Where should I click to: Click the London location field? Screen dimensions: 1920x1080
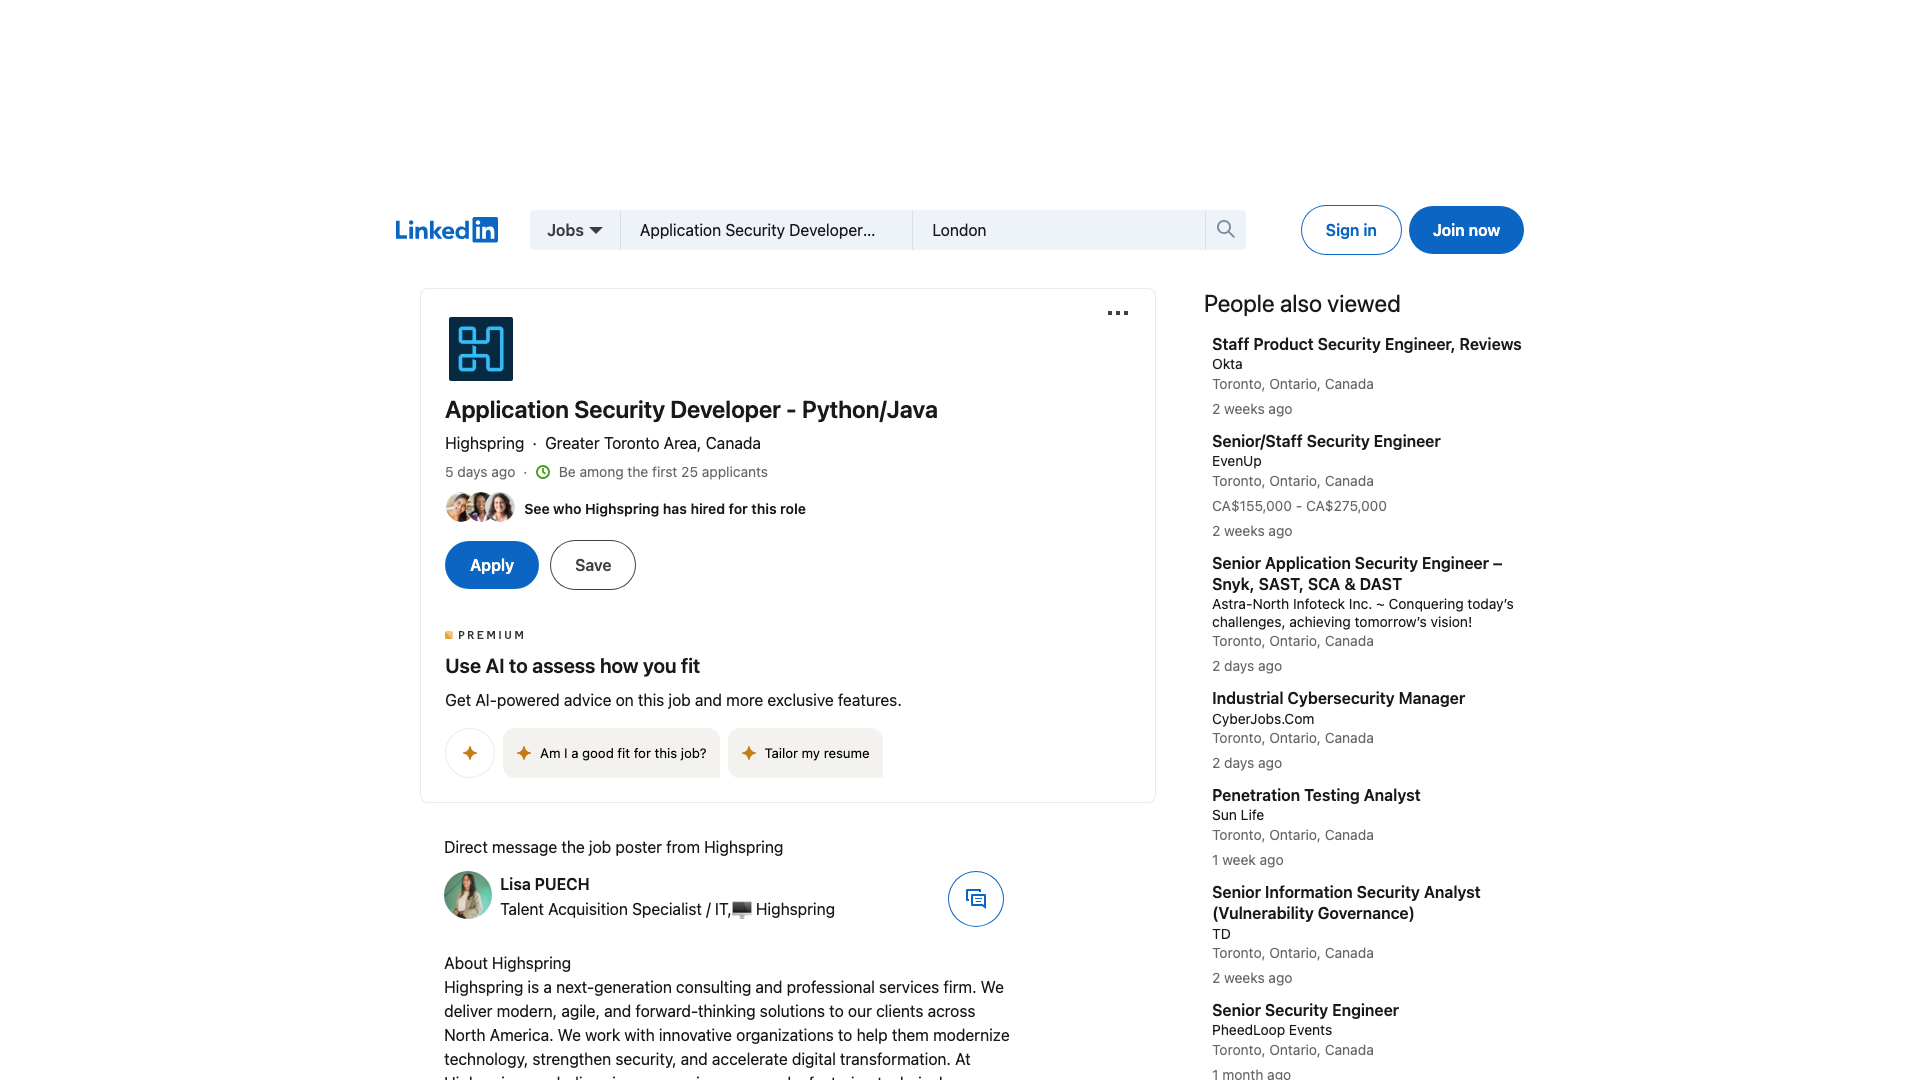(1059, 230)
